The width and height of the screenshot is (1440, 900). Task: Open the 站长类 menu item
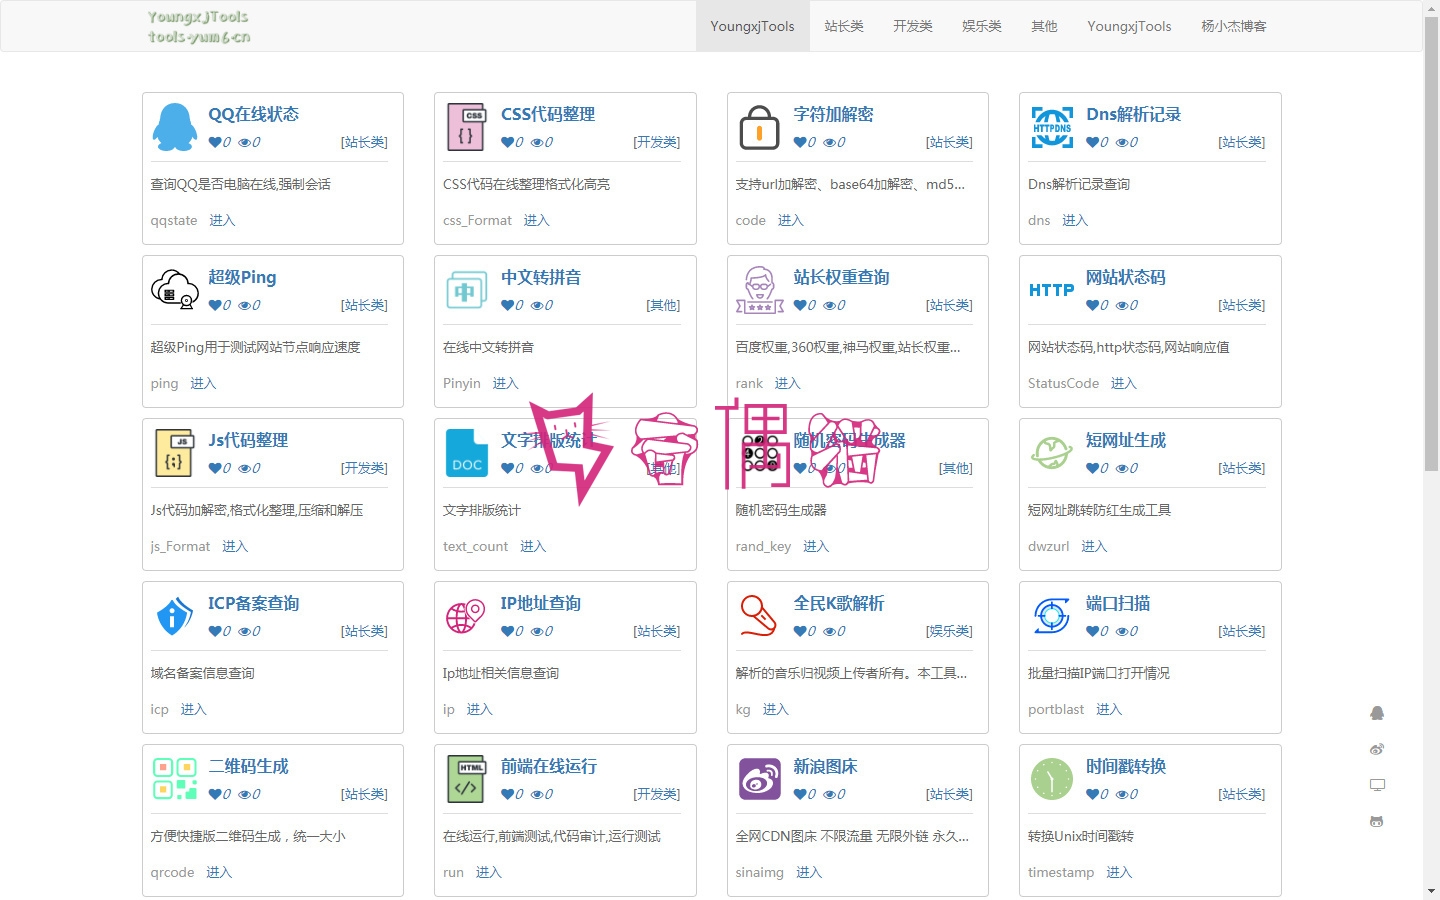(844, 26)
